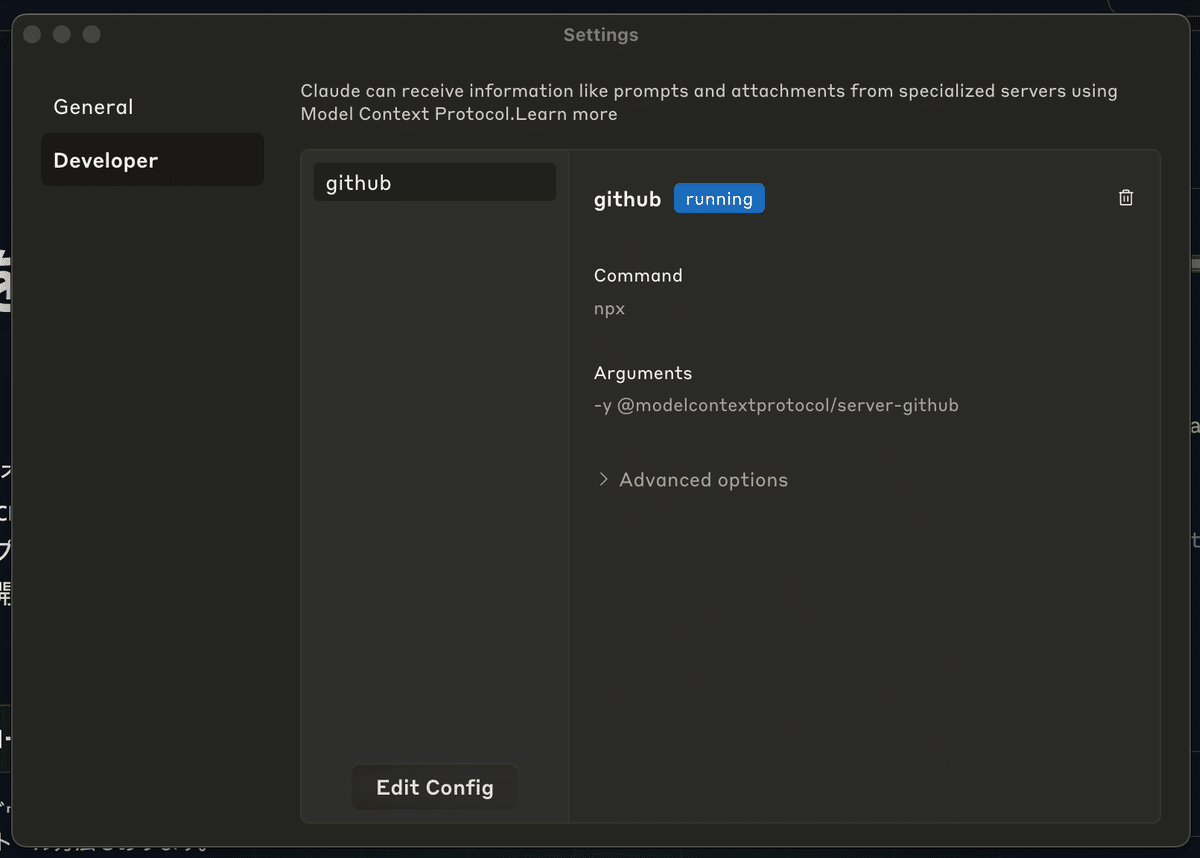The height and width of the screenshot is (858, 1200).
Task: Click the chevron next to Advanced options
Action: pyautogui.click(x=603, y=479)
